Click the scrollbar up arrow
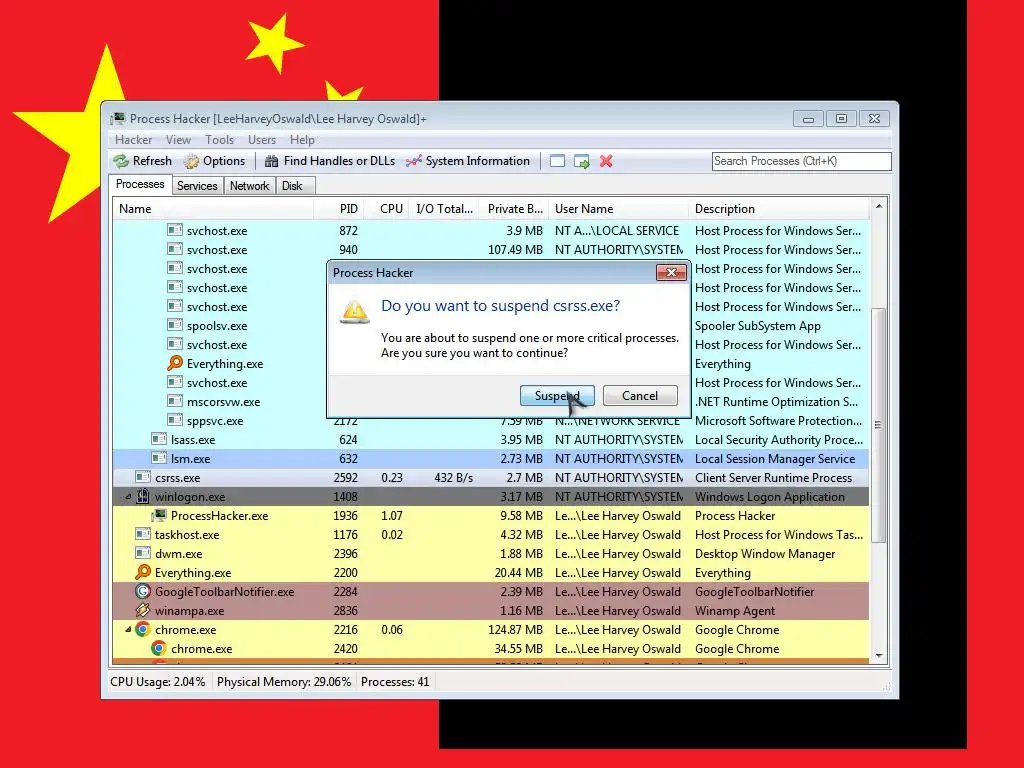Screen dimensions: 1024x768 878,206
